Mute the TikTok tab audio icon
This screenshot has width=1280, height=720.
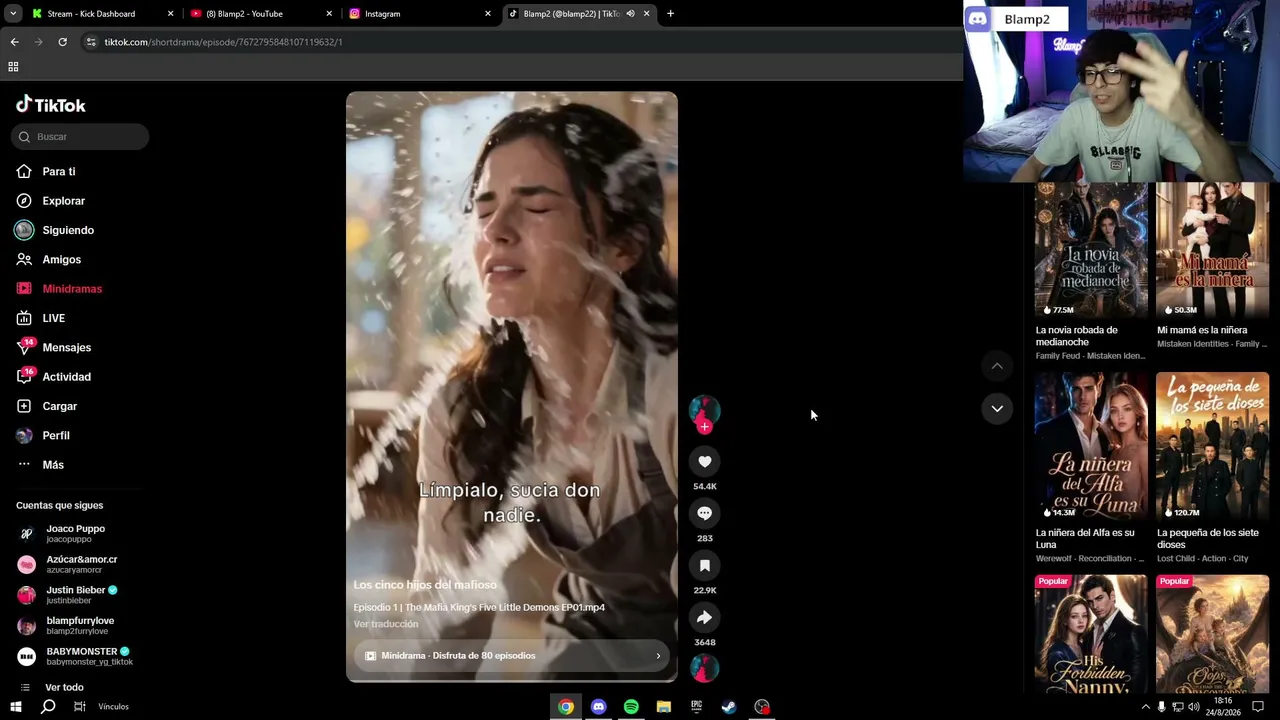pyautogui.click(x=630, y=14)
